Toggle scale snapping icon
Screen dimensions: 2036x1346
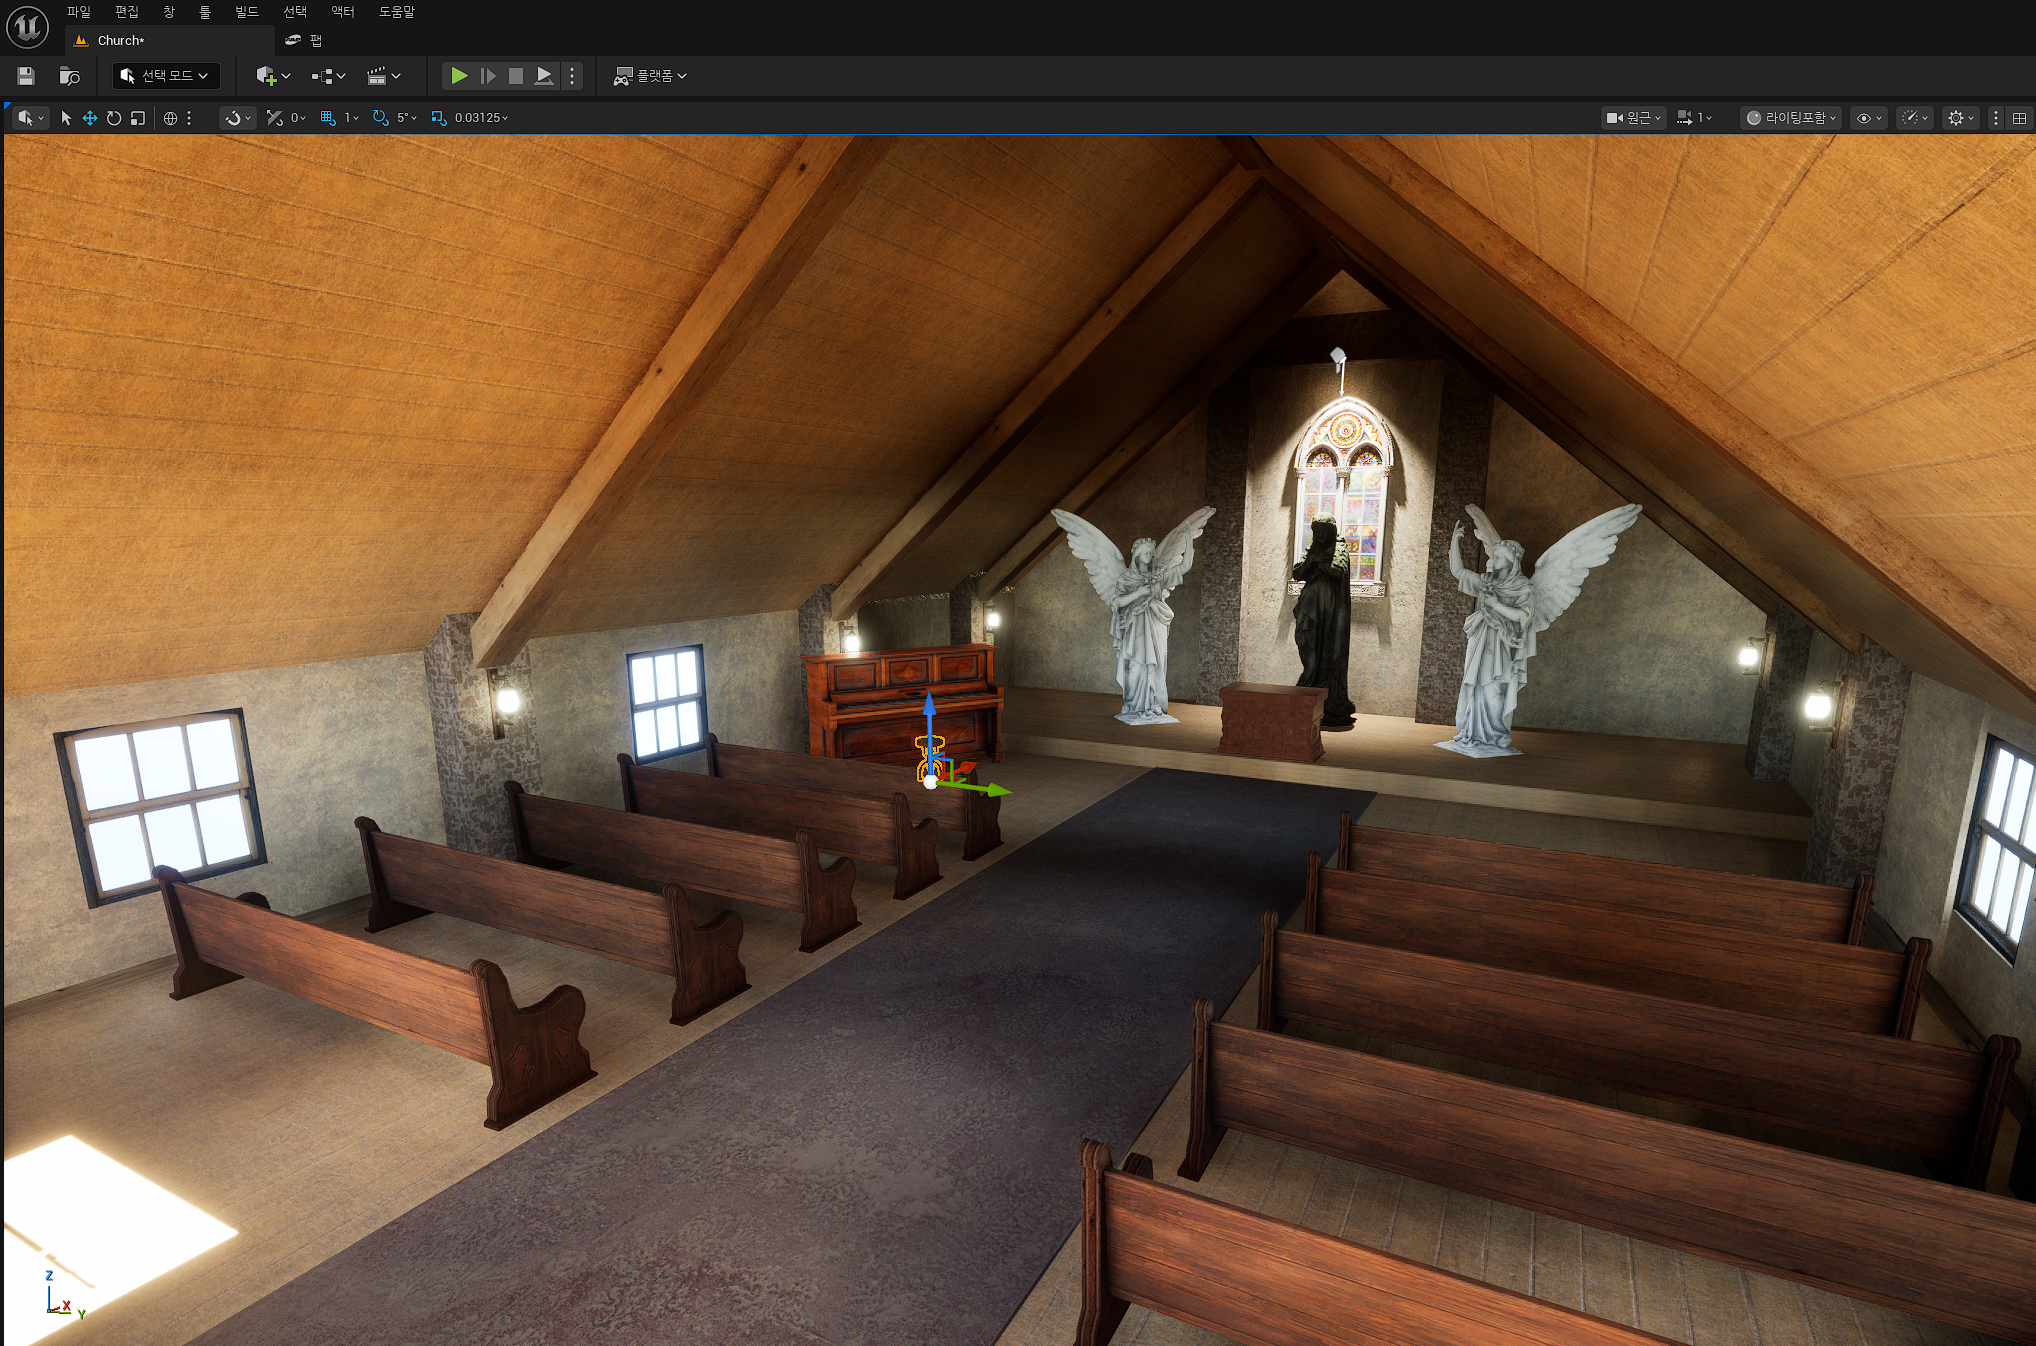[x=438, y=118]
